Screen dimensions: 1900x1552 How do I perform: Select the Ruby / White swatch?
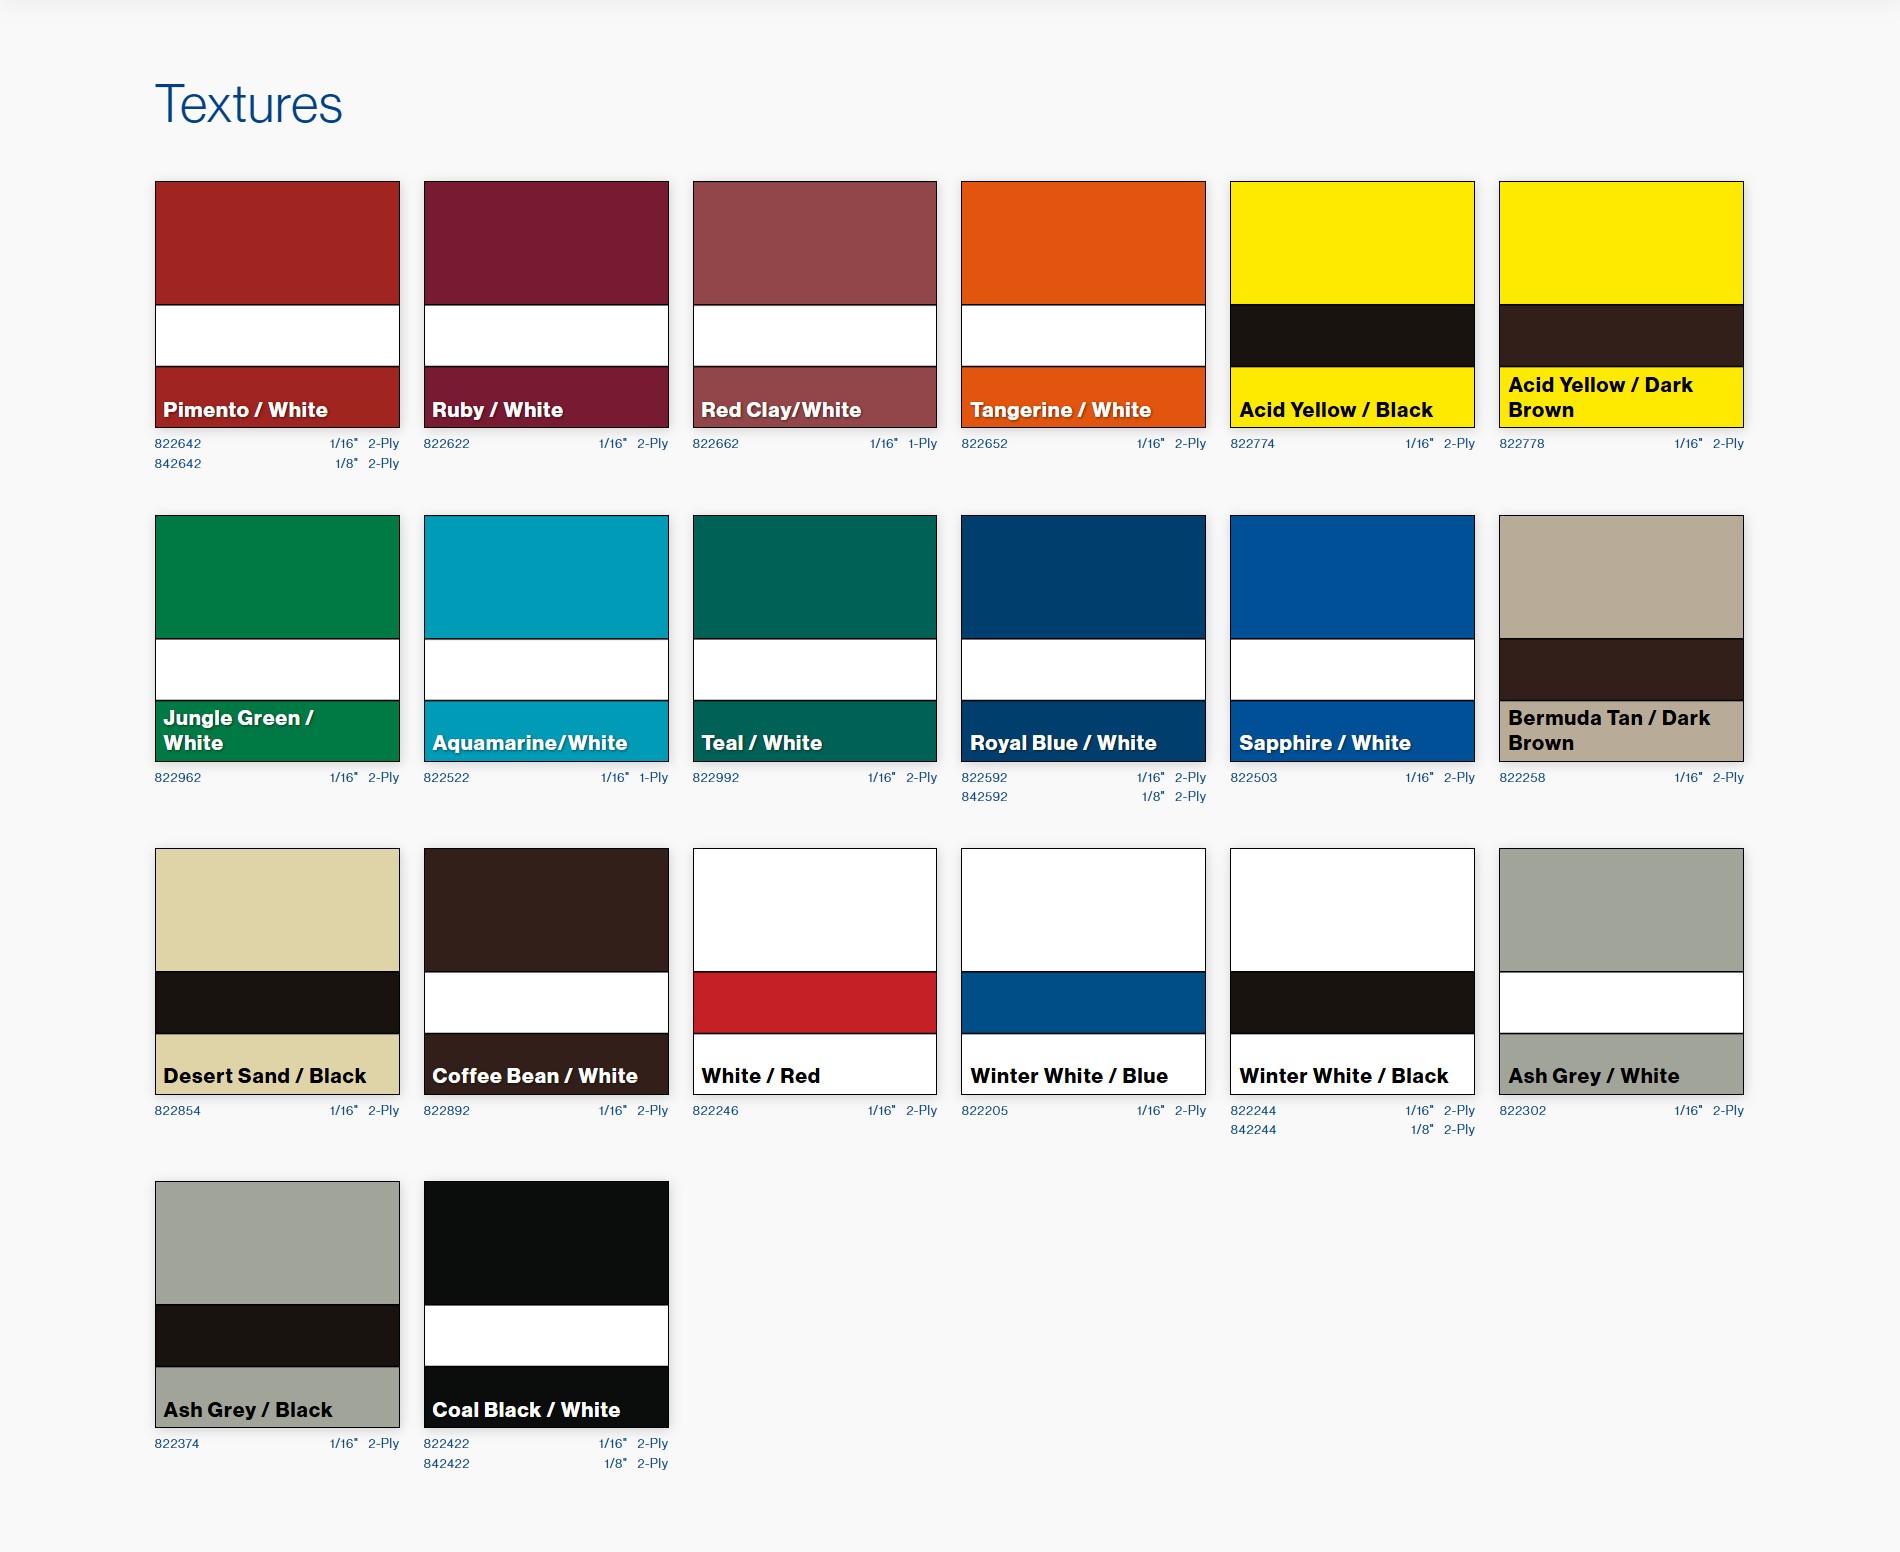coord(546,304)
